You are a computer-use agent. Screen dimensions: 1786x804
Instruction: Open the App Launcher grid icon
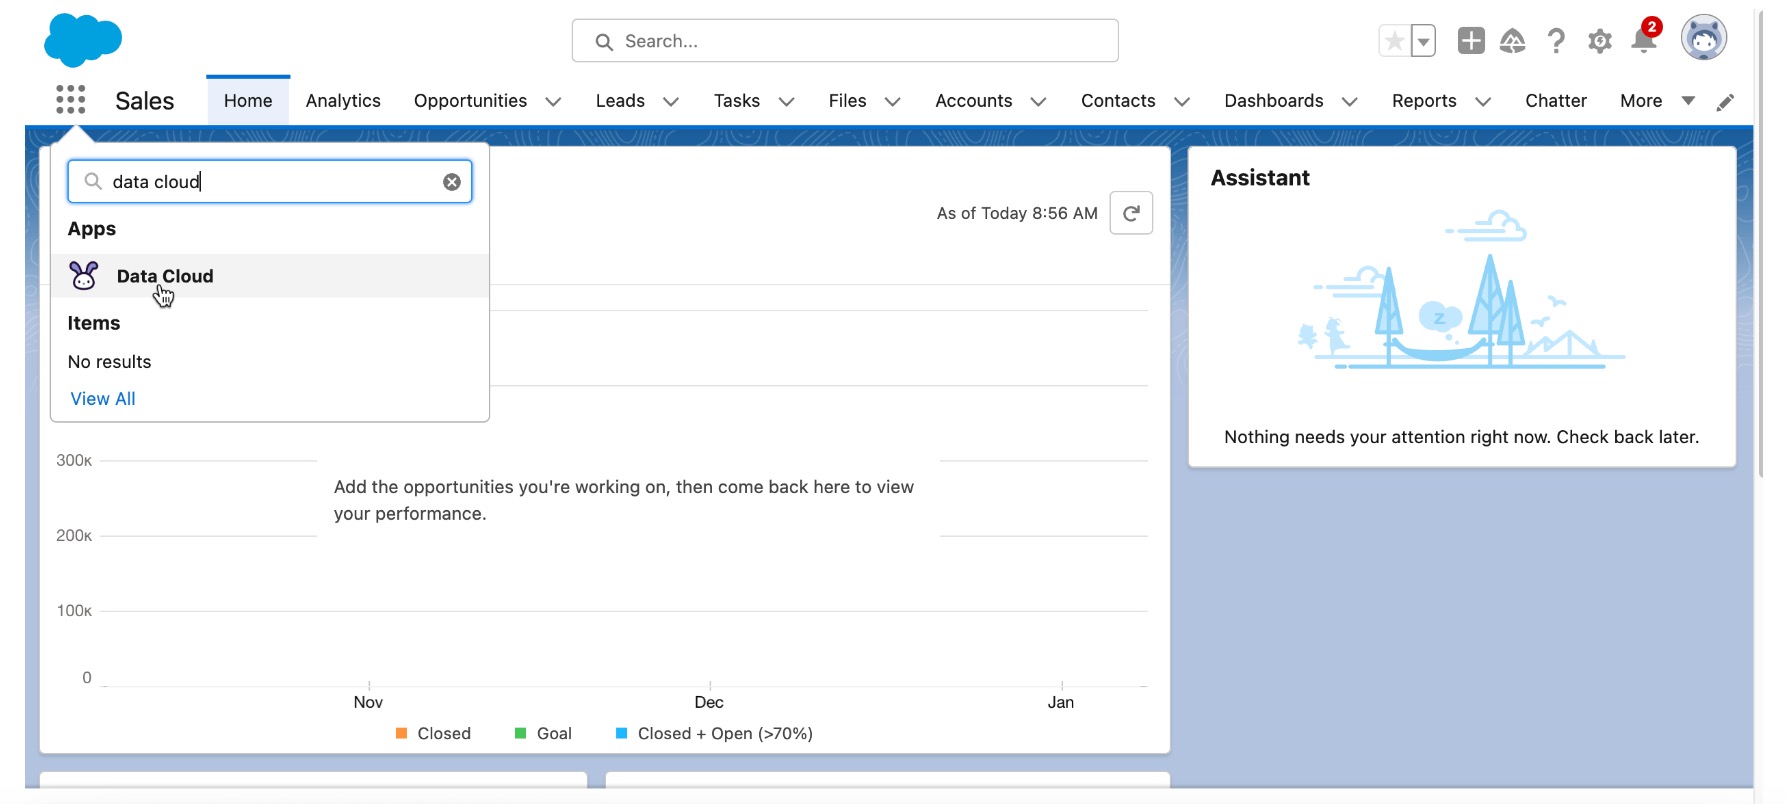70,100
